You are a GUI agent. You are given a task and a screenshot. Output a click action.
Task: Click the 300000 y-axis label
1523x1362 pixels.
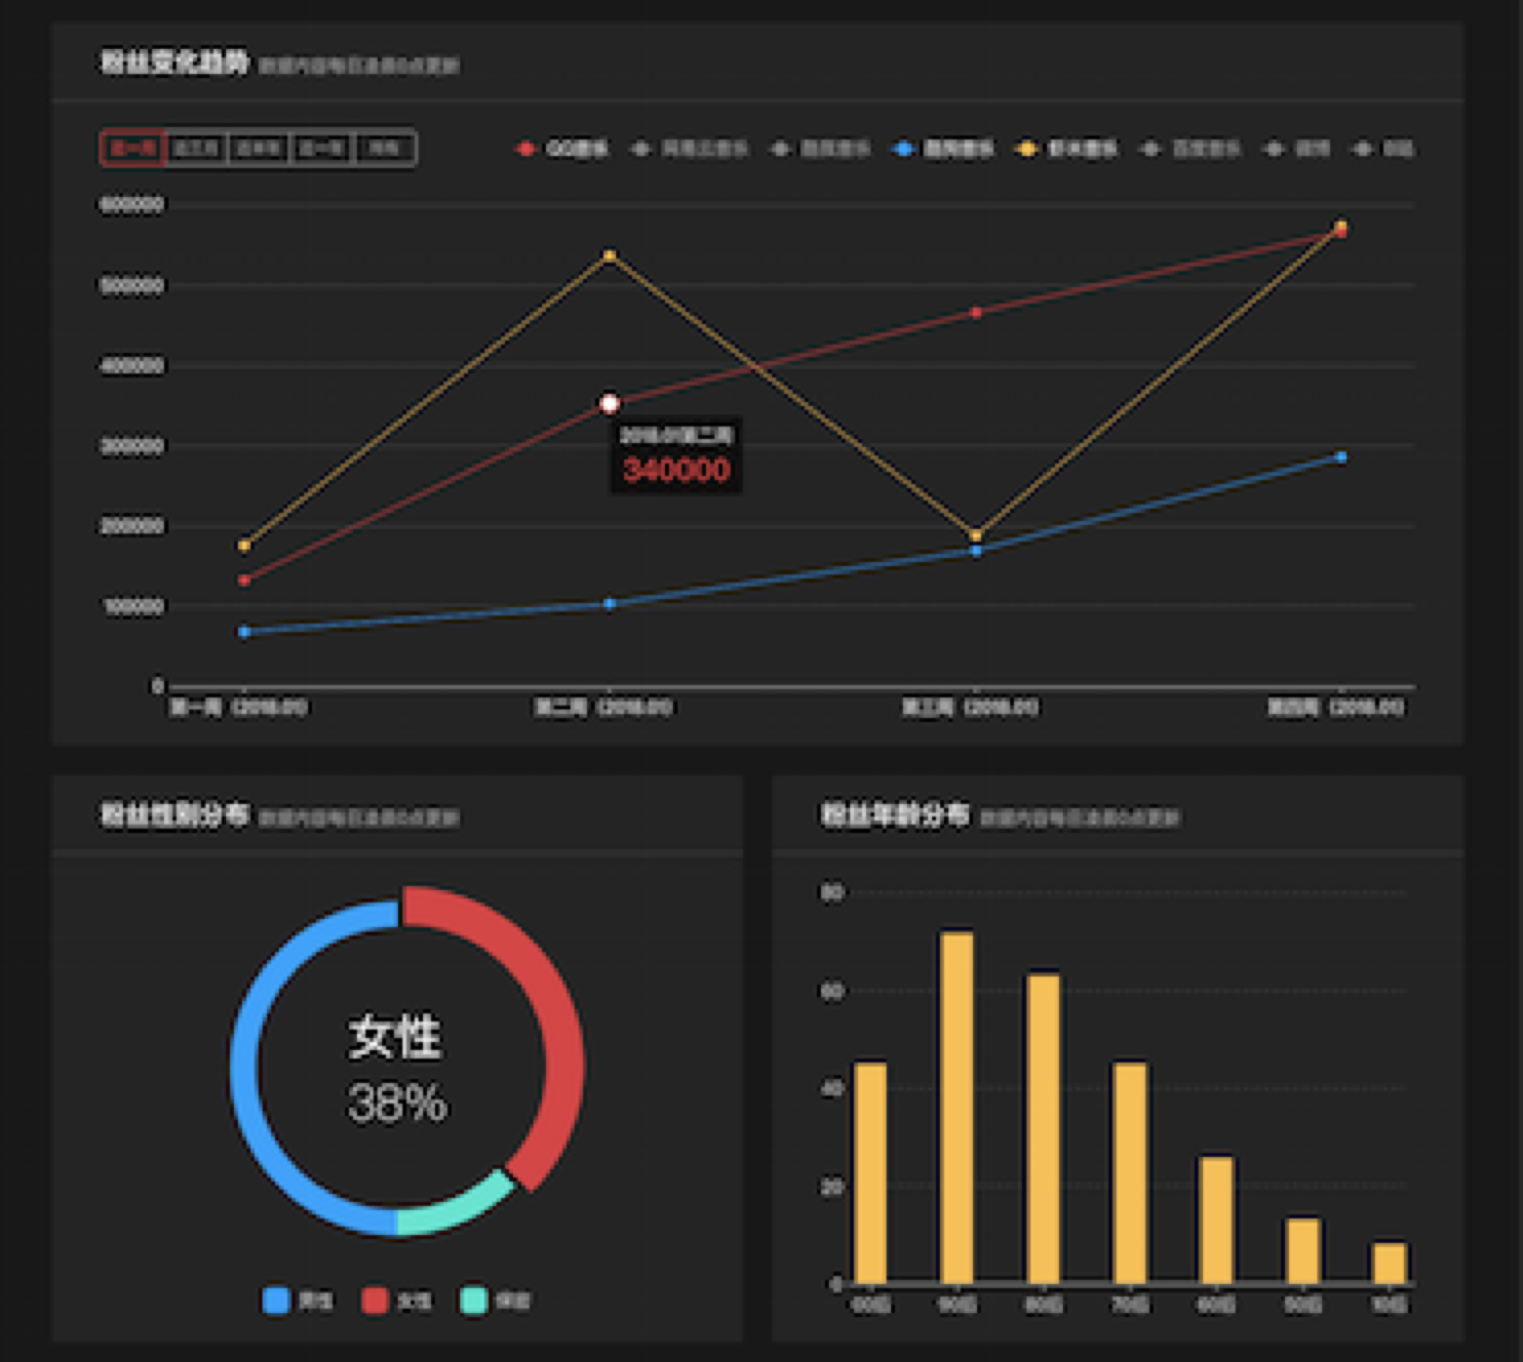(131, 446)
